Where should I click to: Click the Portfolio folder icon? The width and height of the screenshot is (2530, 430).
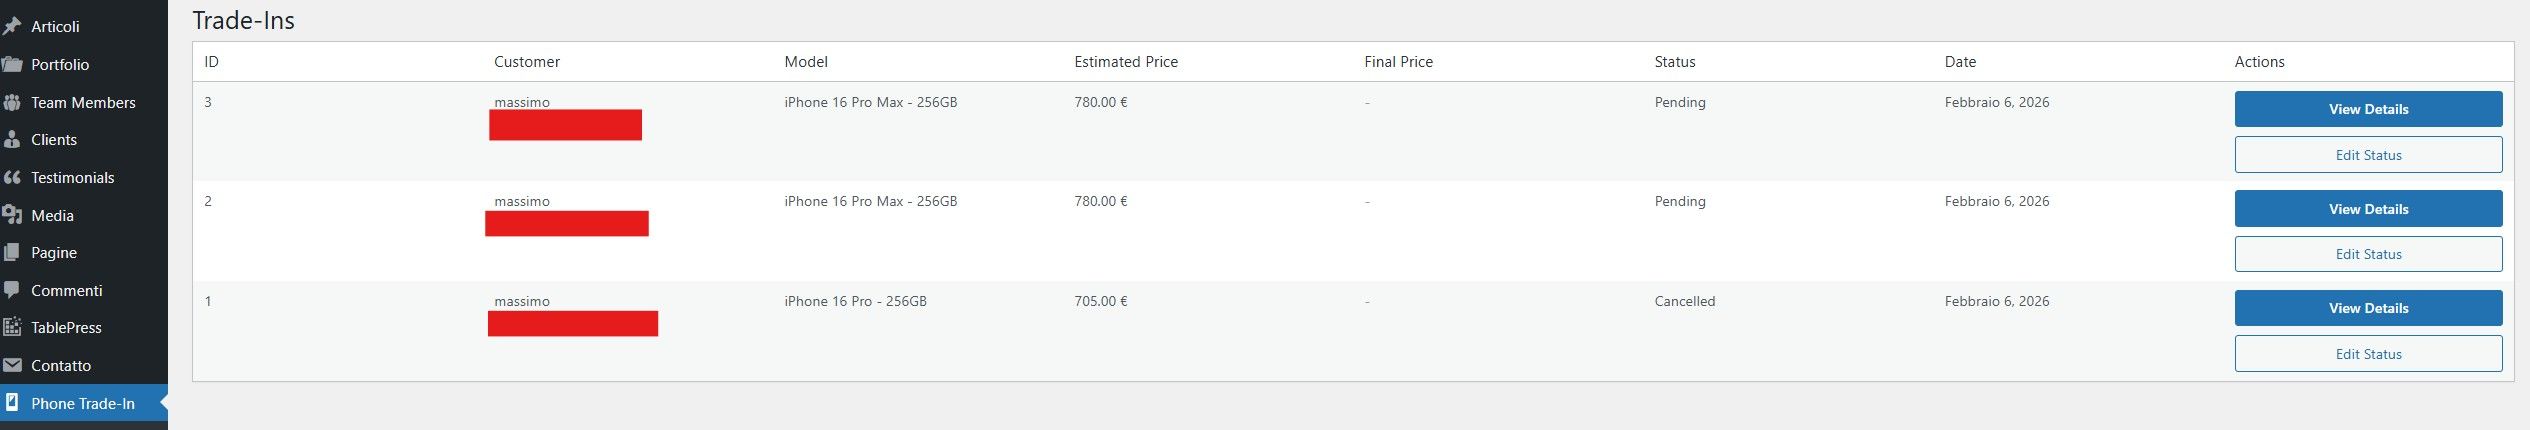[x=12, y=64]
